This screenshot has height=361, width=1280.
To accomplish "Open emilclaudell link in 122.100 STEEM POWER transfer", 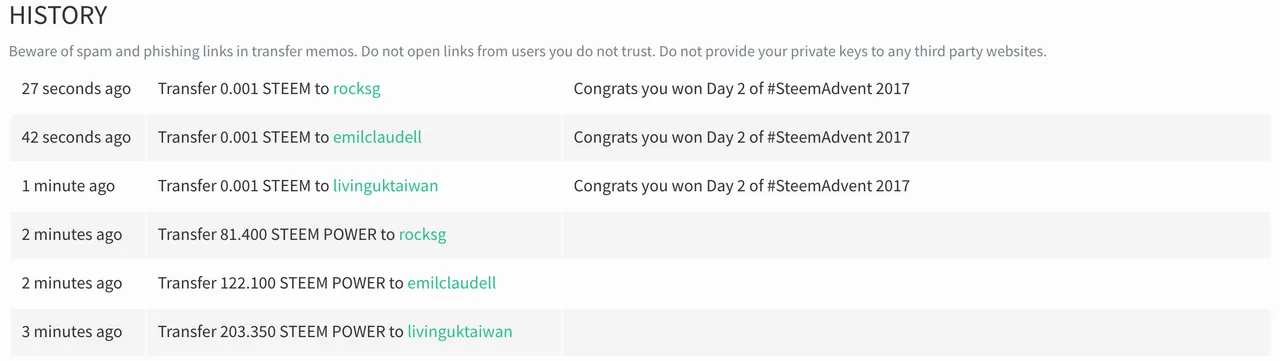I will click(x=451, y=283).
